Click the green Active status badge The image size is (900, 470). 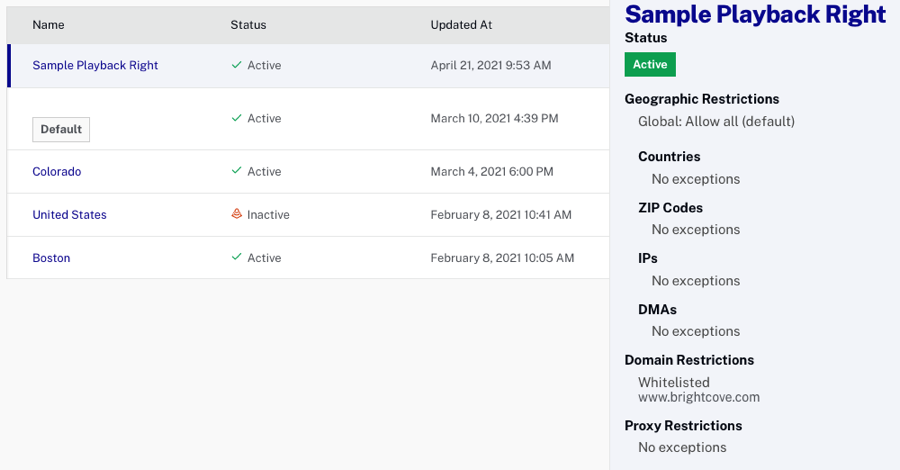[650, 64]
